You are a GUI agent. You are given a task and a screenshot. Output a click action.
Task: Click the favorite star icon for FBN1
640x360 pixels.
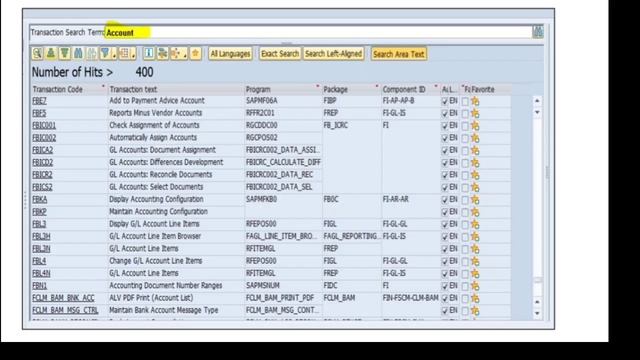tap(475, 286)
